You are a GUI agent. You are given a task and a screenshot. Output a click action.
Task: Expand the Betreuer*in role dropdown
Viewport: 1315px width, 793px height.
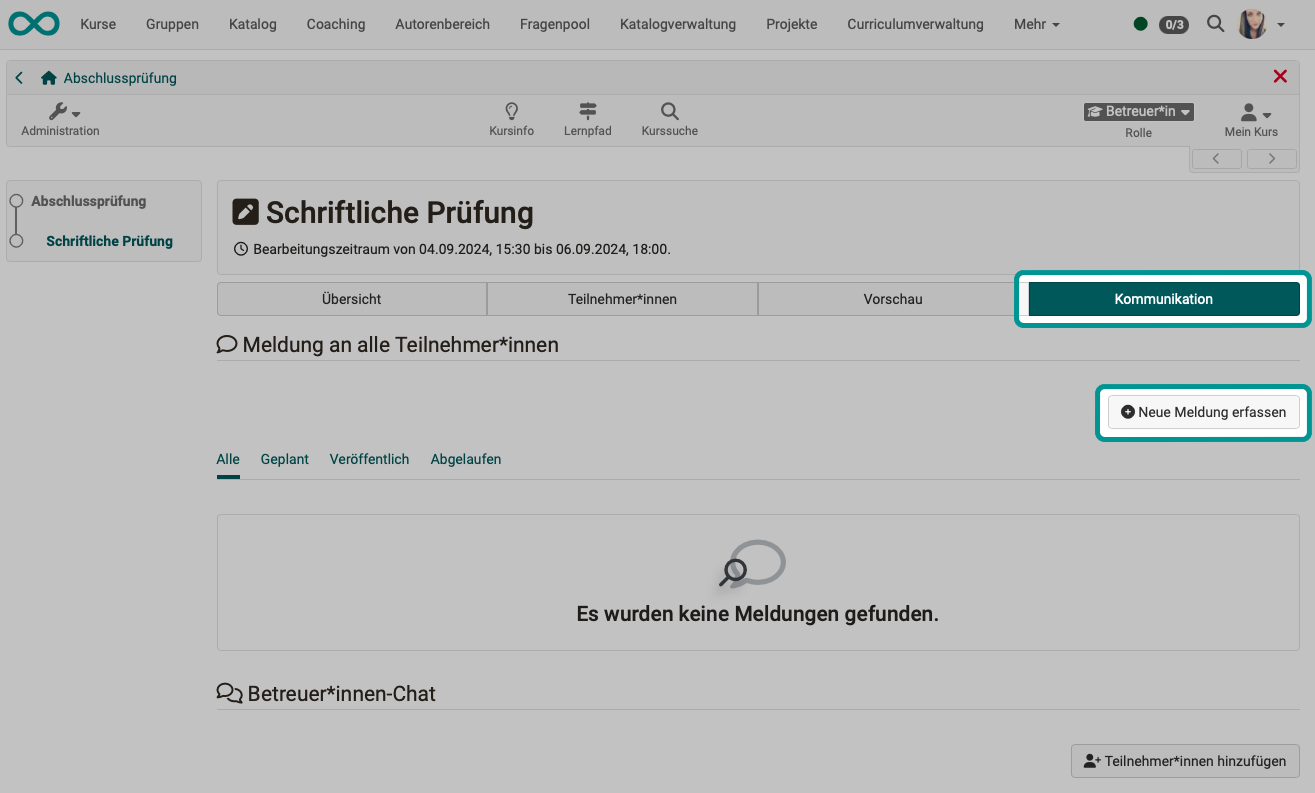tap(1138, 112)
